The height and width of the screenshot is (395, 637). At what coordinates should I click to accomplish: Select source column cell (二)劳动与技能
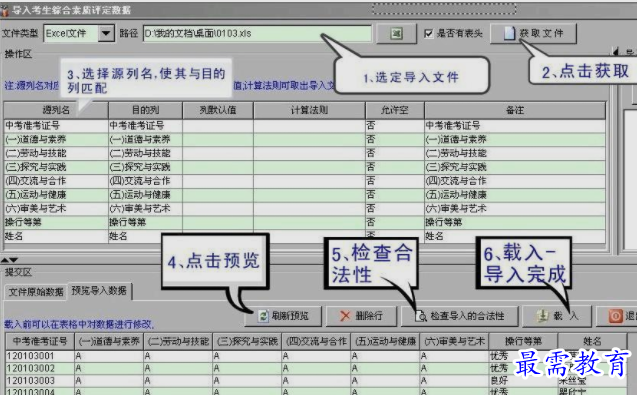pyautogui.click(x=56, y=153)
